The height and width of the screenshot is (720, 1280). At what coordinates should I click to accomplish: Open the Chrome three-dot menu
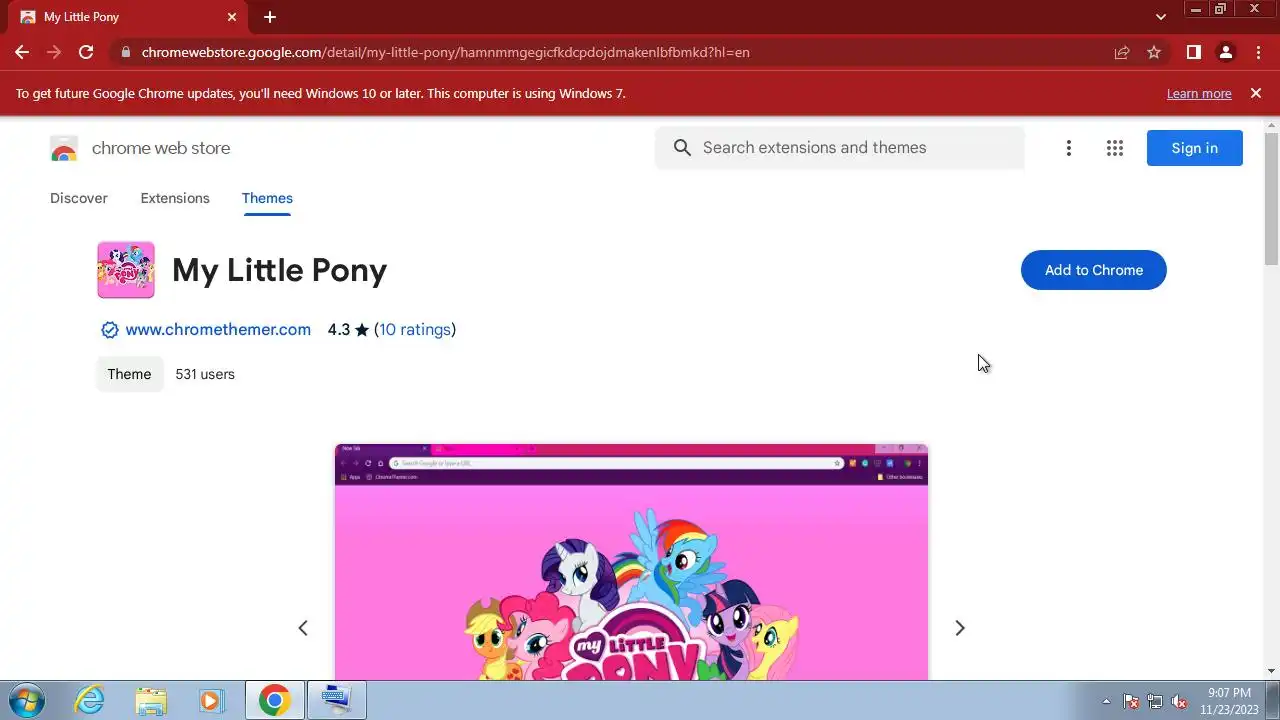click(x=1258, y=52)
